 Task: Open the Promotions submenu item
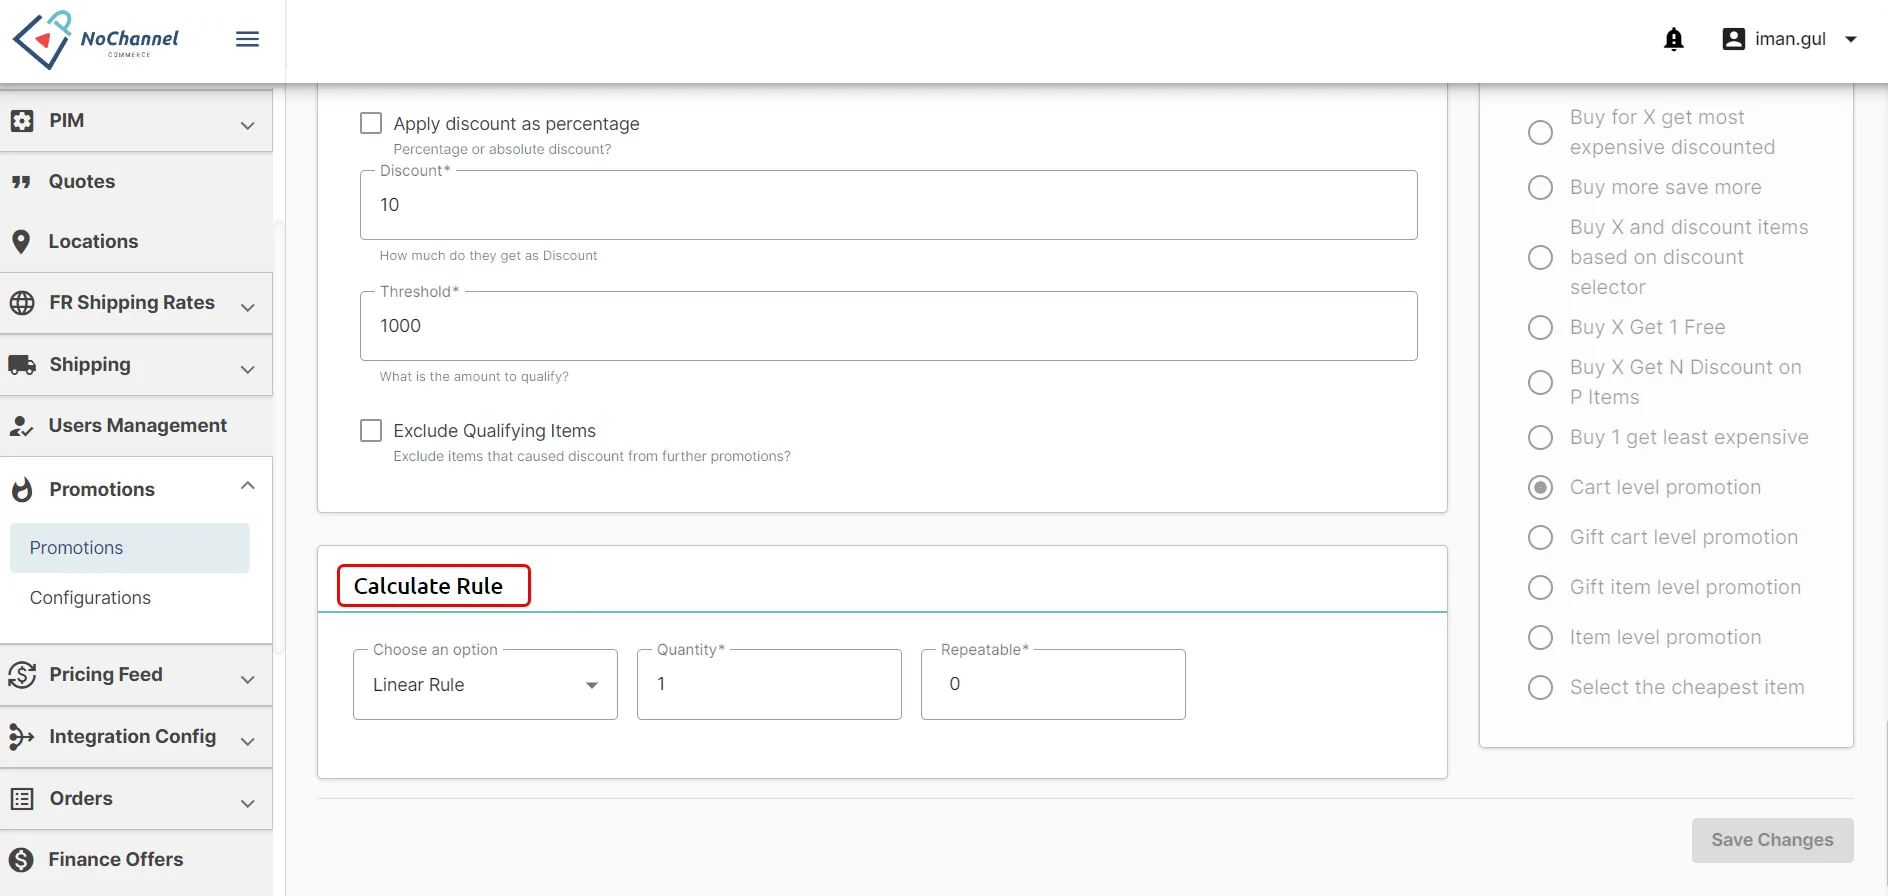coord(130,548)
